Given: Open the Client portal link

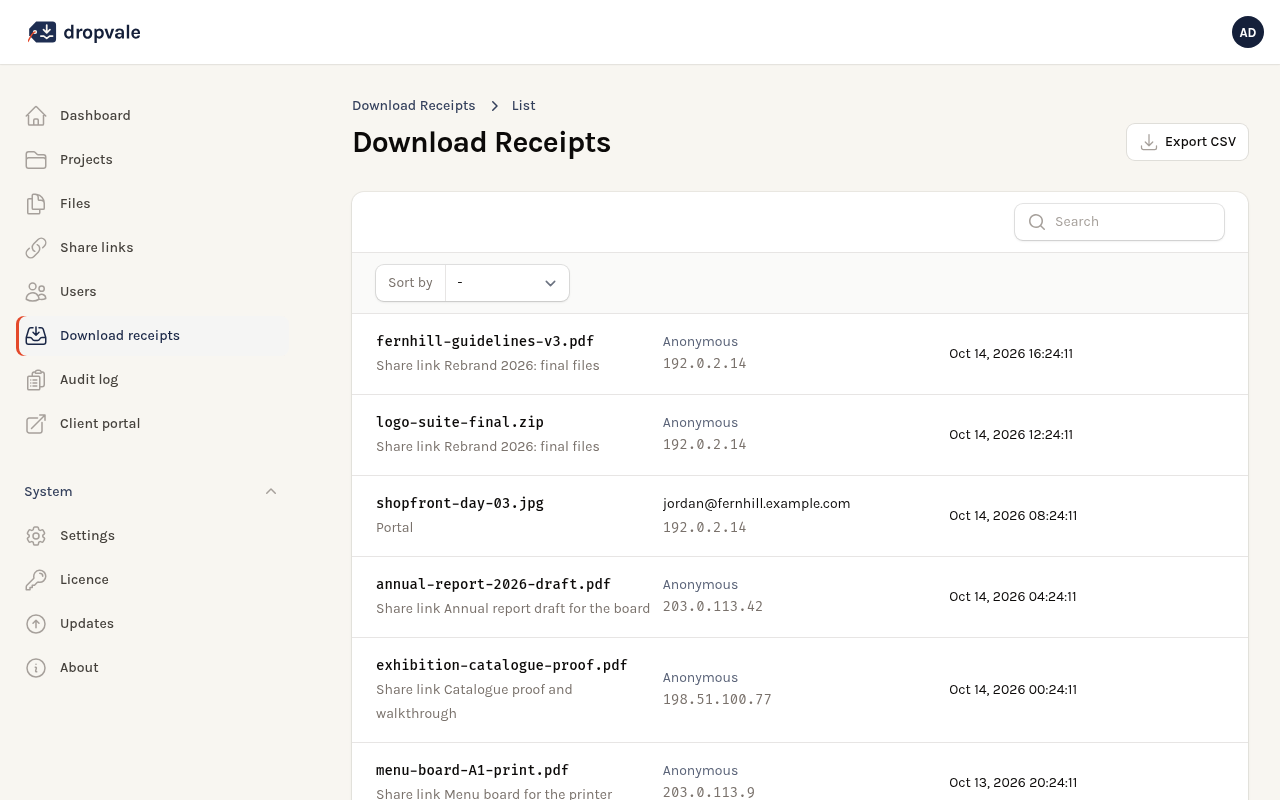Looking at the screenshot, I should point(152,424).
